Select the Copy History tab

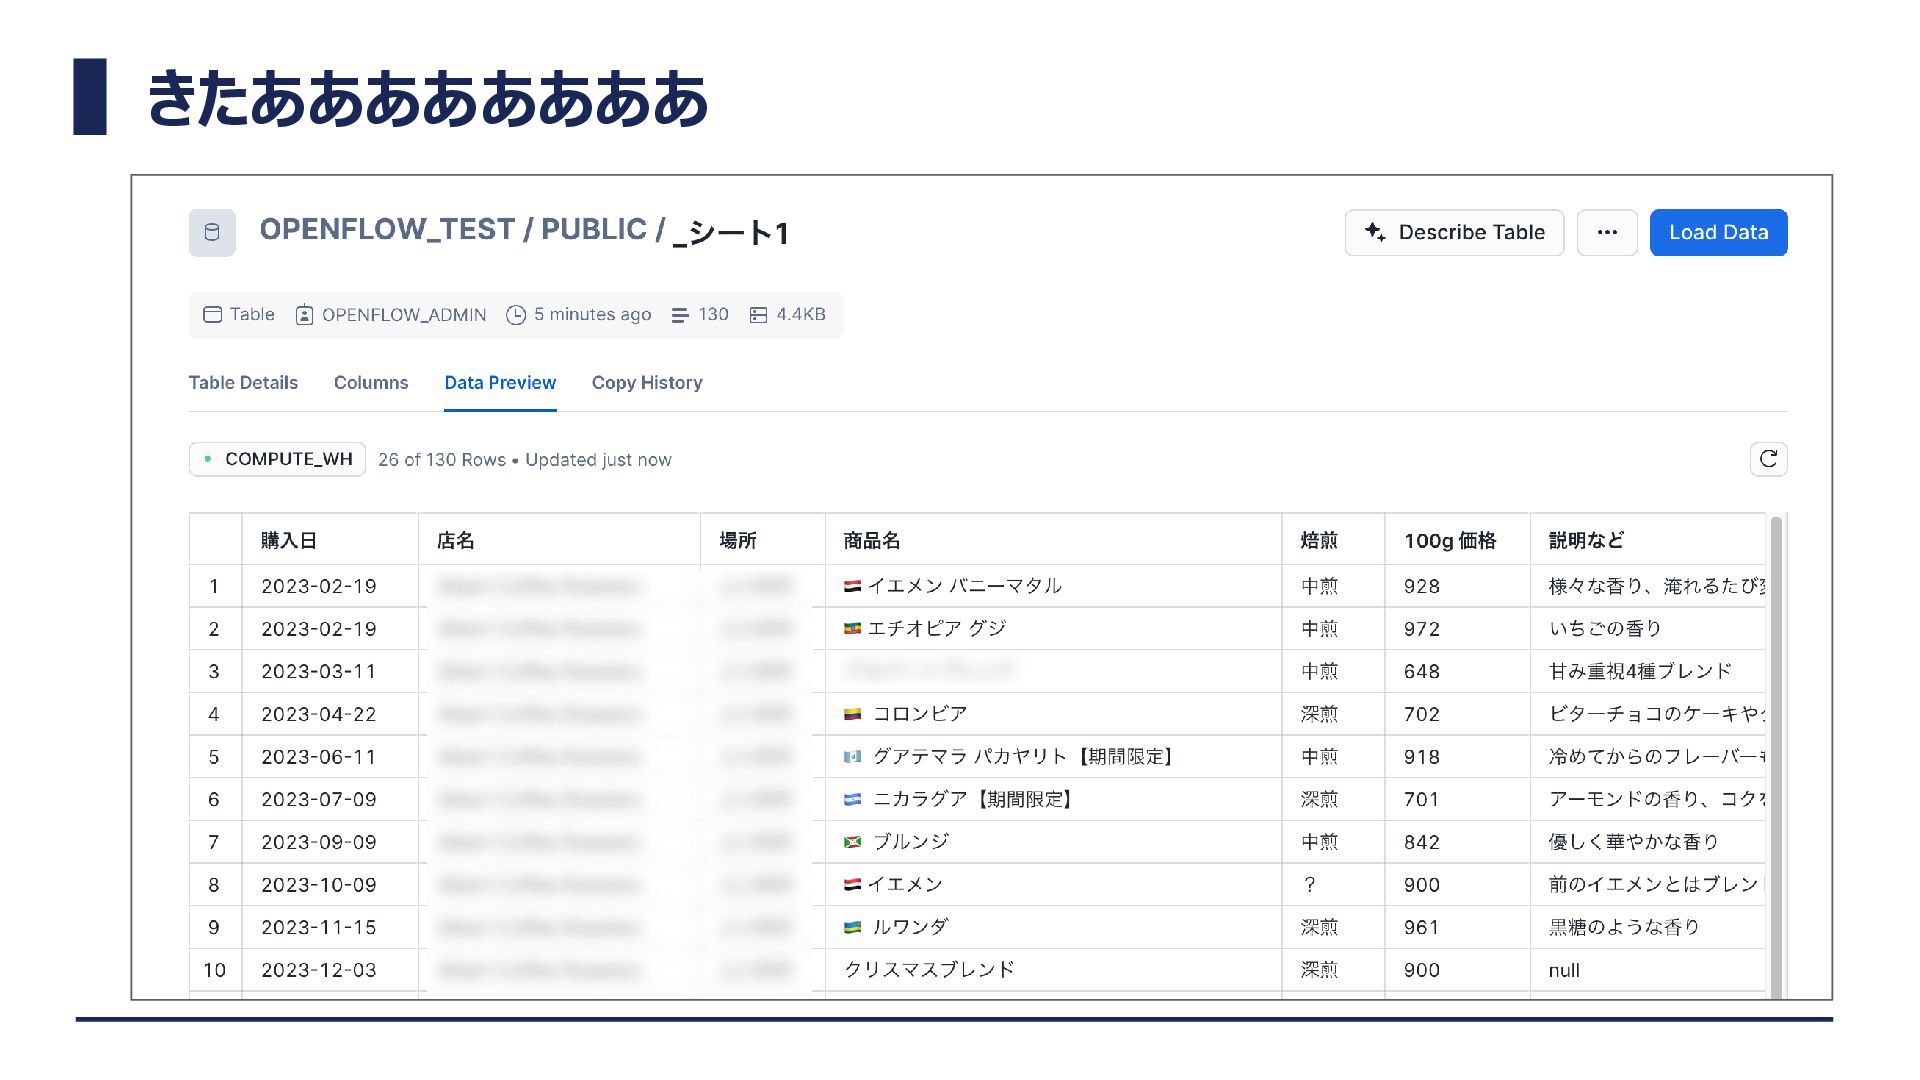[x=647, y=383]
